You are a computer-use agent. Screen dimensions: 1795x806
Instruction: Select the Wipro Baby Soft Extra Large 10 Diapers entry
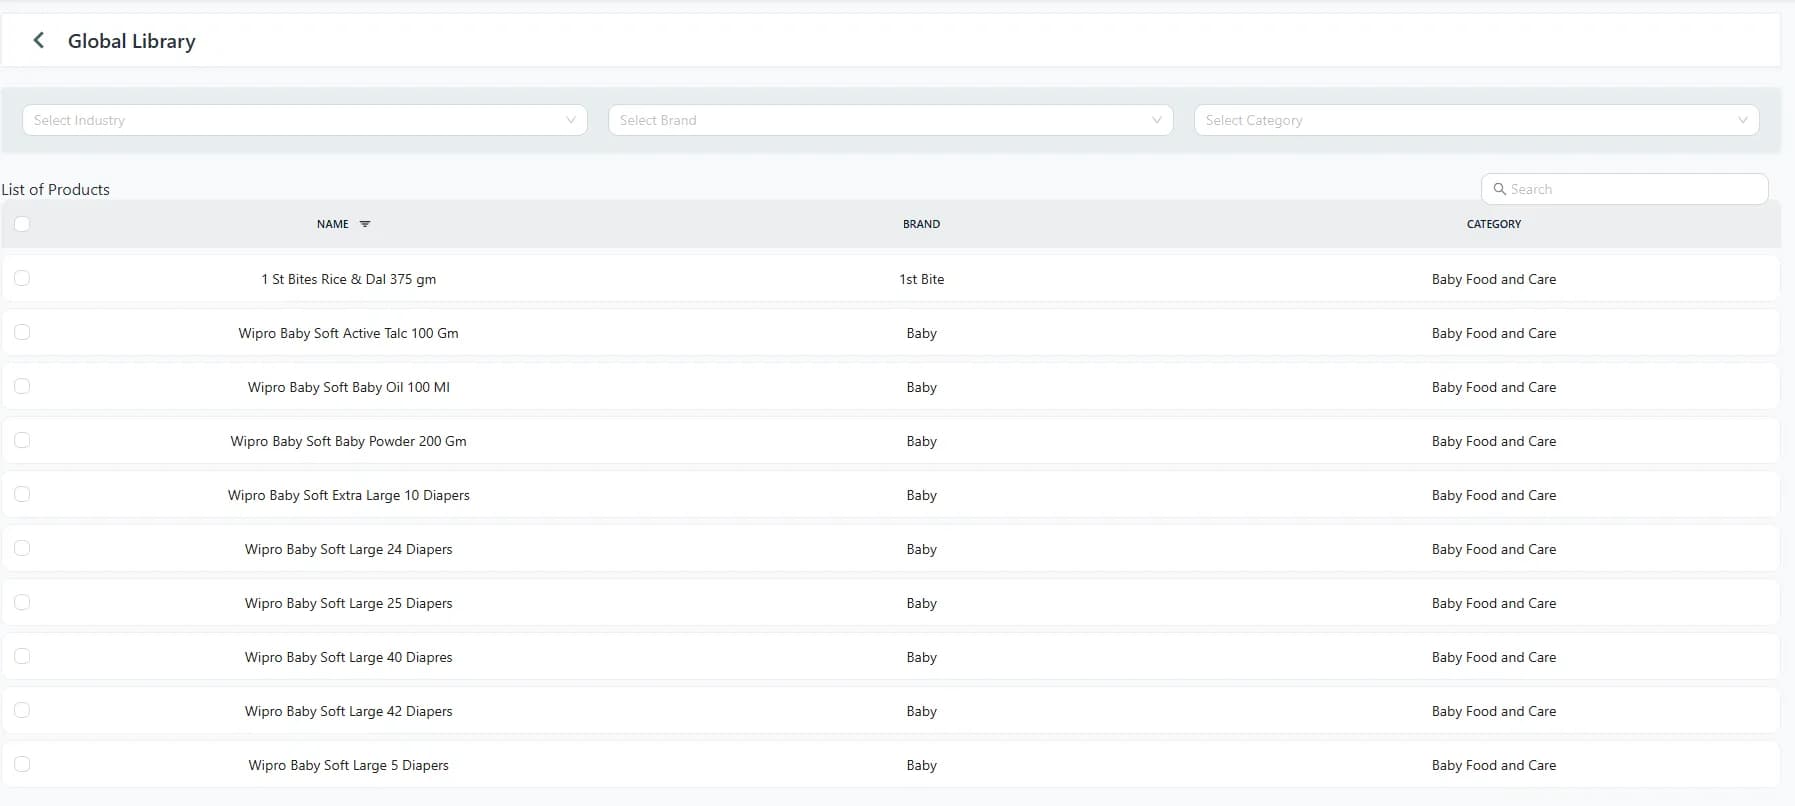pos(890,495)
